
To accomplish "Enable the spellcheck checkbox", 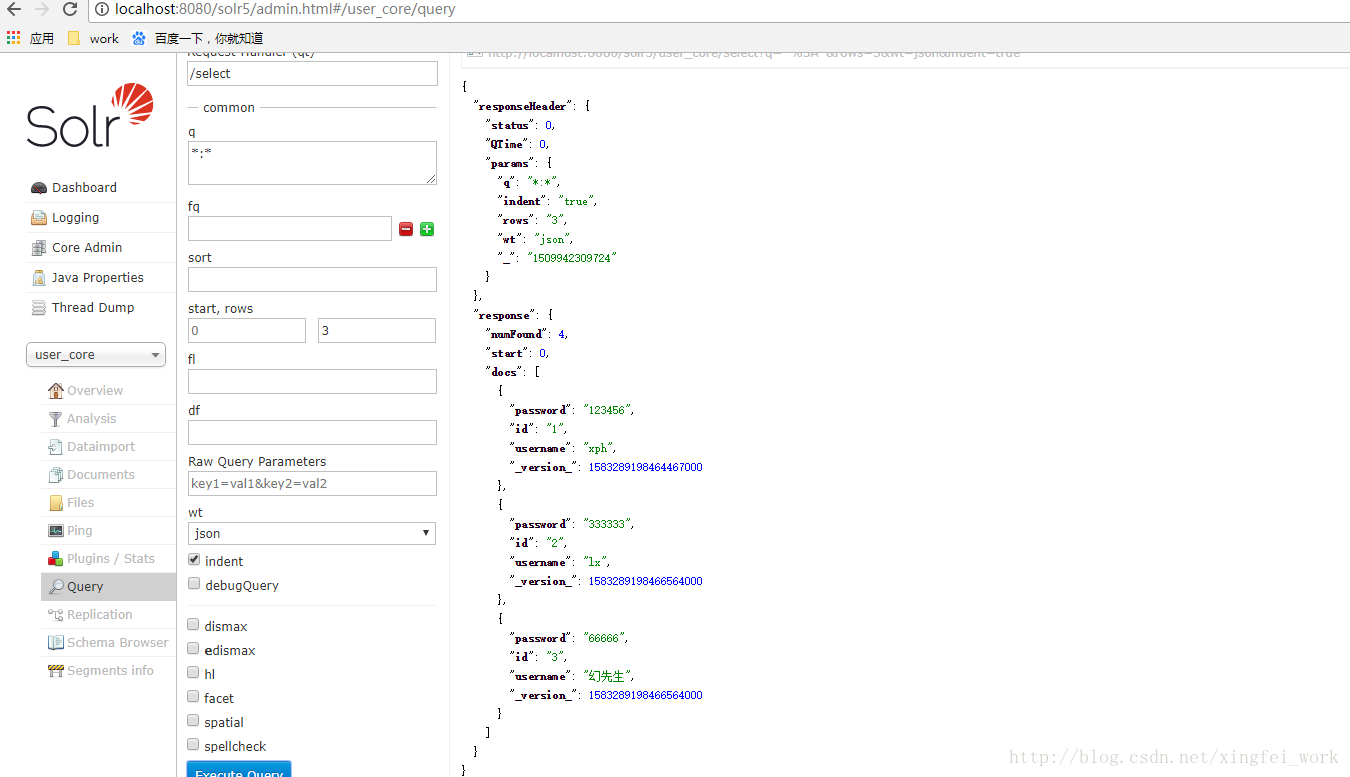I will [x=194, y=745].
